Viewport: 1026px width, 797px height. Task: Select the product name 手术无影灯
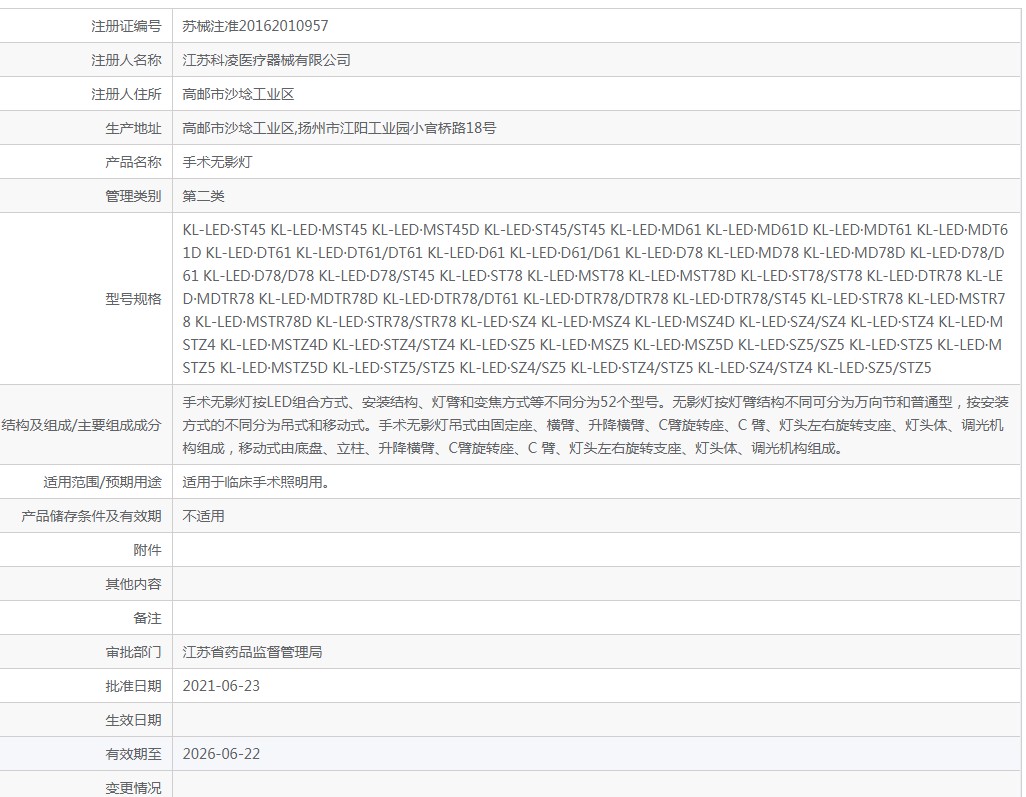pos(217,162)
